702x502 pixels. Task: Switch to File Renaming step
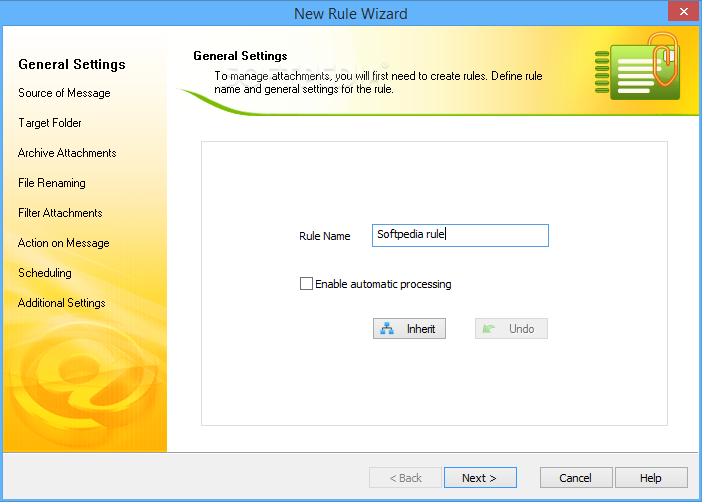coord(52,183)
